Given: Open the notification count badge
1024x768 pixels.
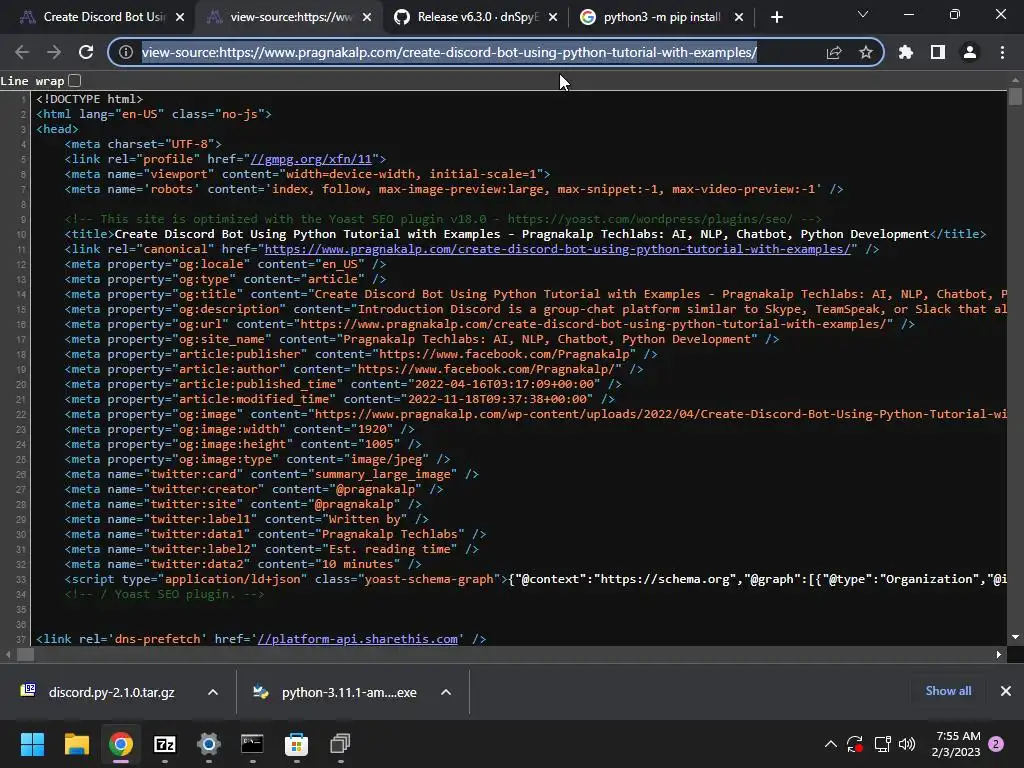Looking at the screenshot, I should (x=996, y=744).
